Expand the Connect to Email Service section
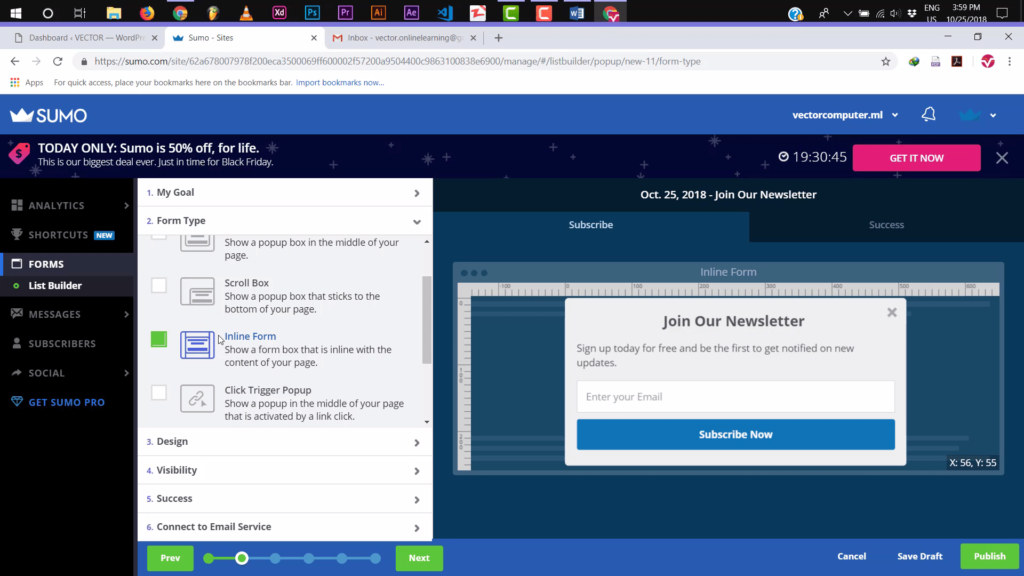The image size is (1024, 576). [285, 527]
